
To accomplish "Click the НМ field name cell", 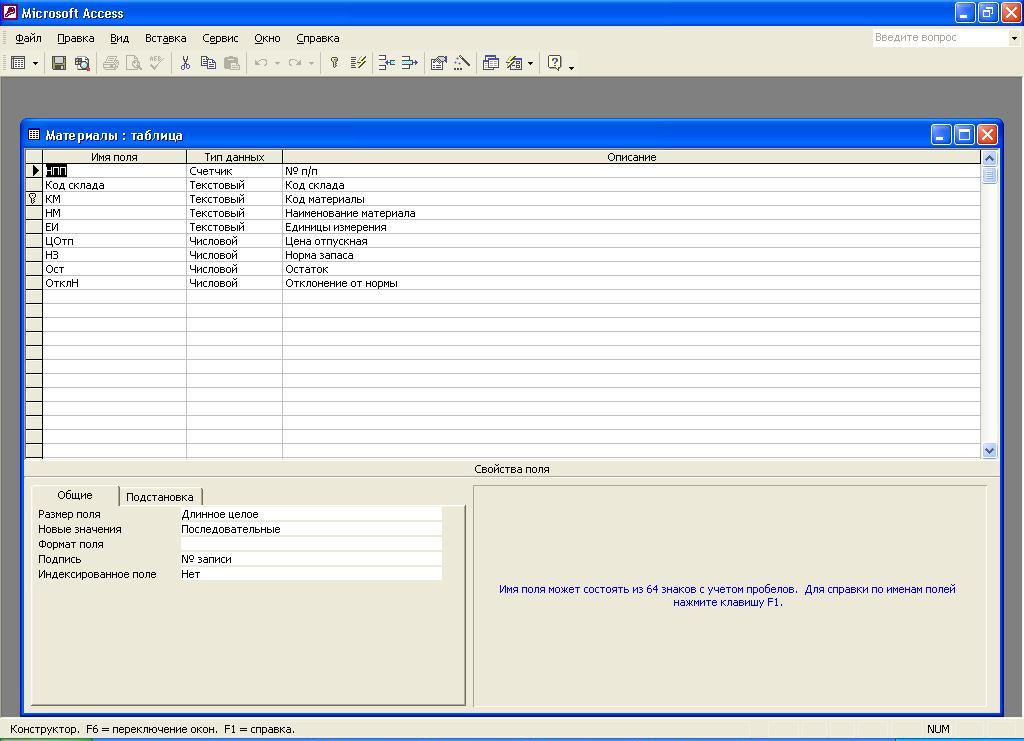I will [x=114, y=213].
